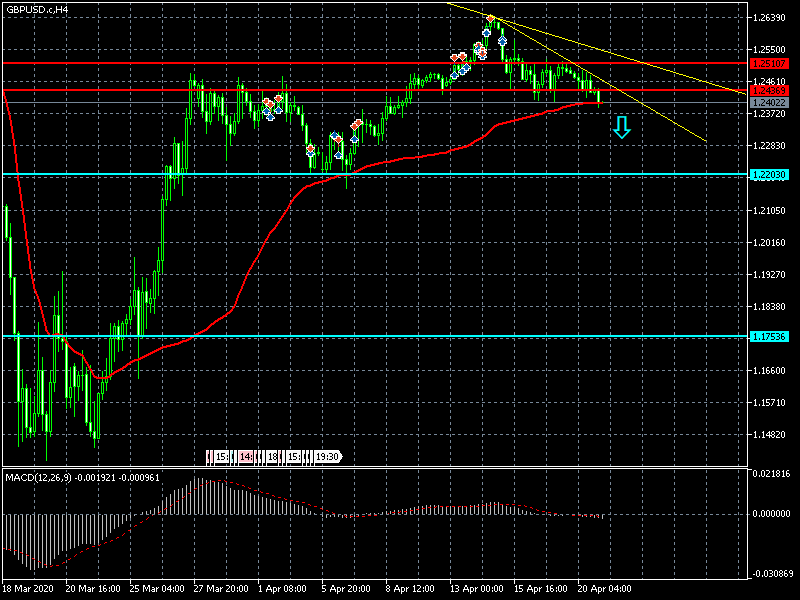Select the red 1.25107 price label
Viewport: 800px width, 600px height.
(769, 64)
